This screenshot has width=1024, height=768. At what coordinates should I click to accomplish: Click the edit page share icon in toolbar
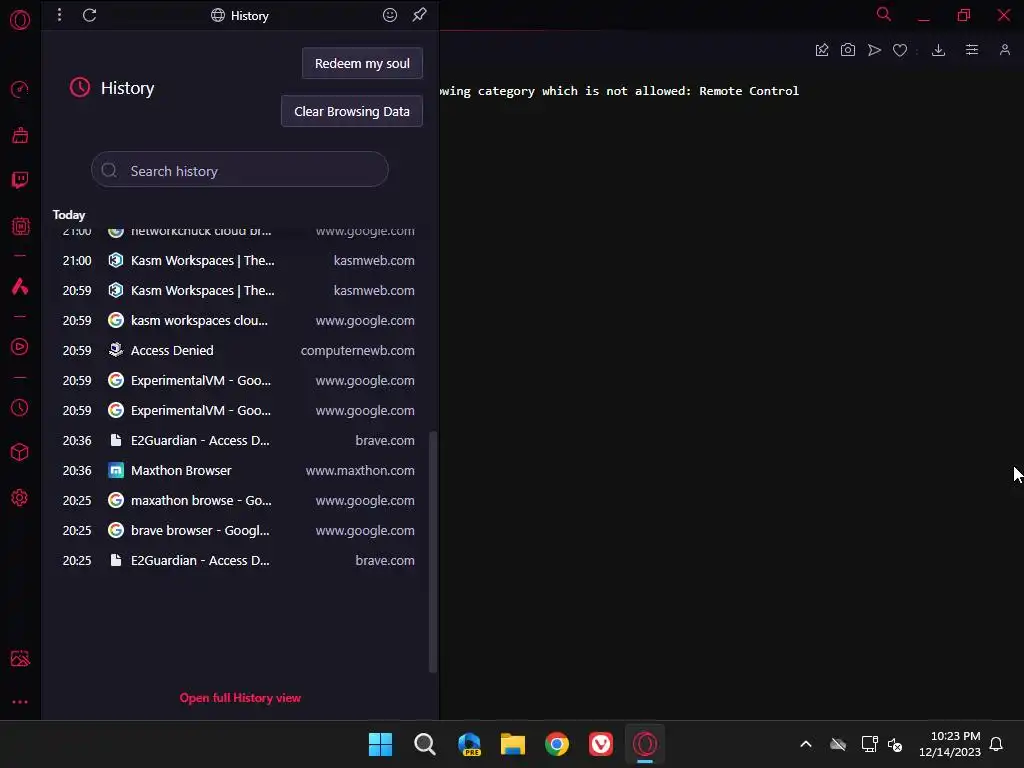click(822, 50)
